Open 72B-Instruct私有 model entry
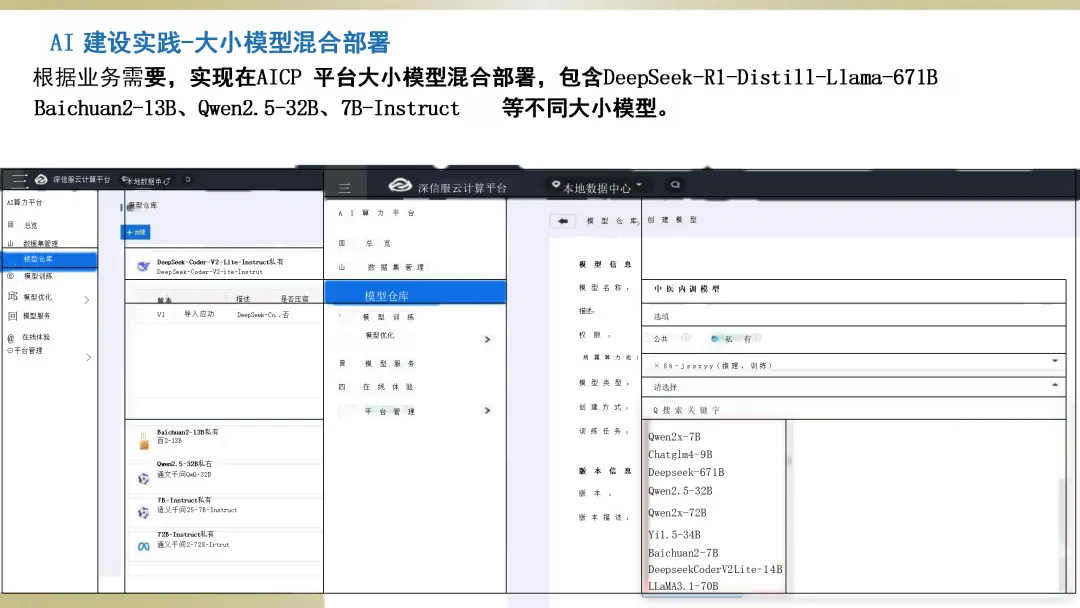The width and height of the screenshot is (1080, 608). tap(185, 534)
